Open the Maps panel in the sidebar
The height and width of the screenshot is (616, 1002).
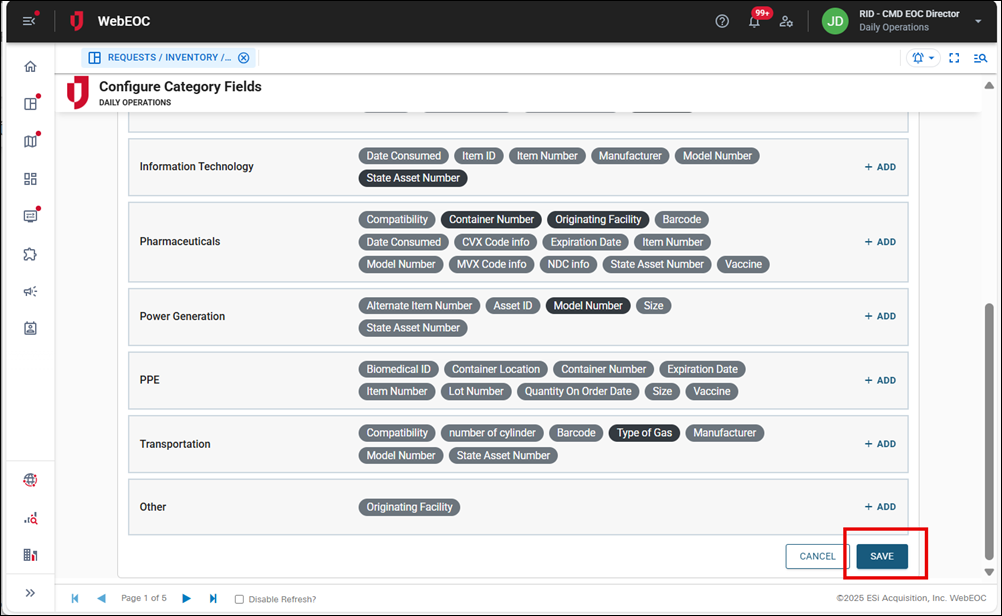pos(30,140)
